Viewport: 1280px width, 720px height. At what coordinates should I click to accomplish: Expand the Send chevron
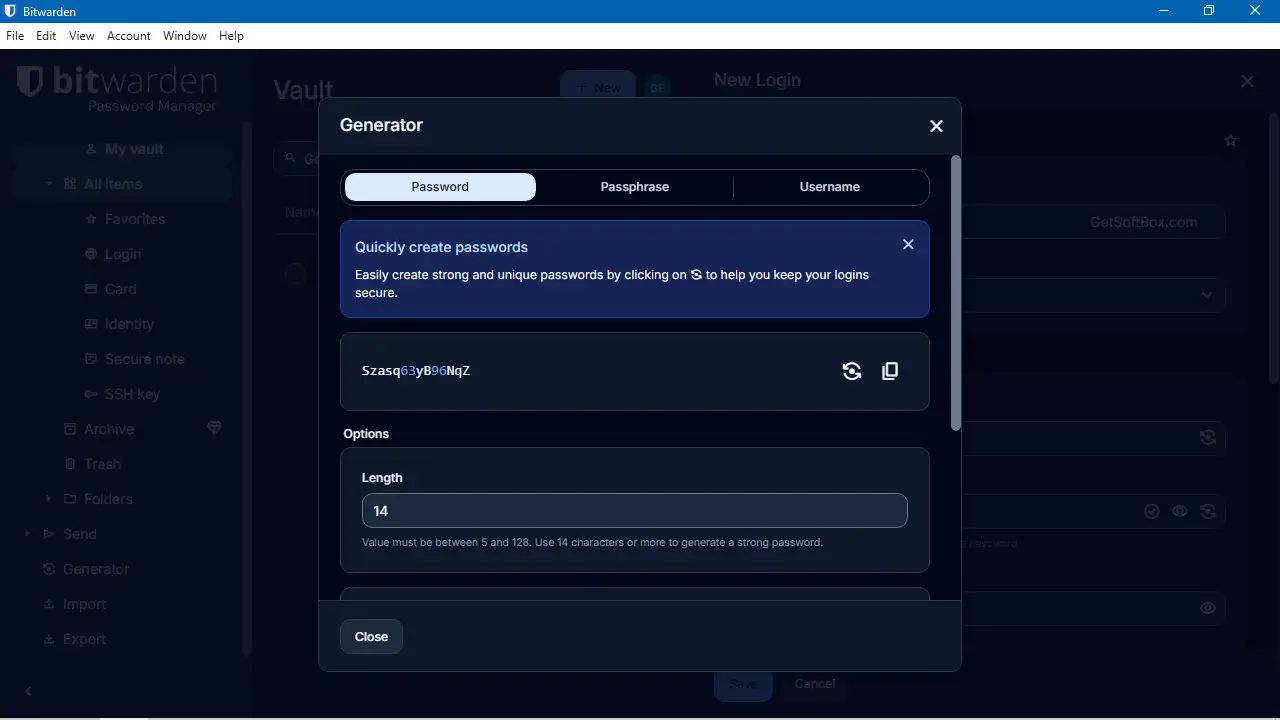(27, 534)
